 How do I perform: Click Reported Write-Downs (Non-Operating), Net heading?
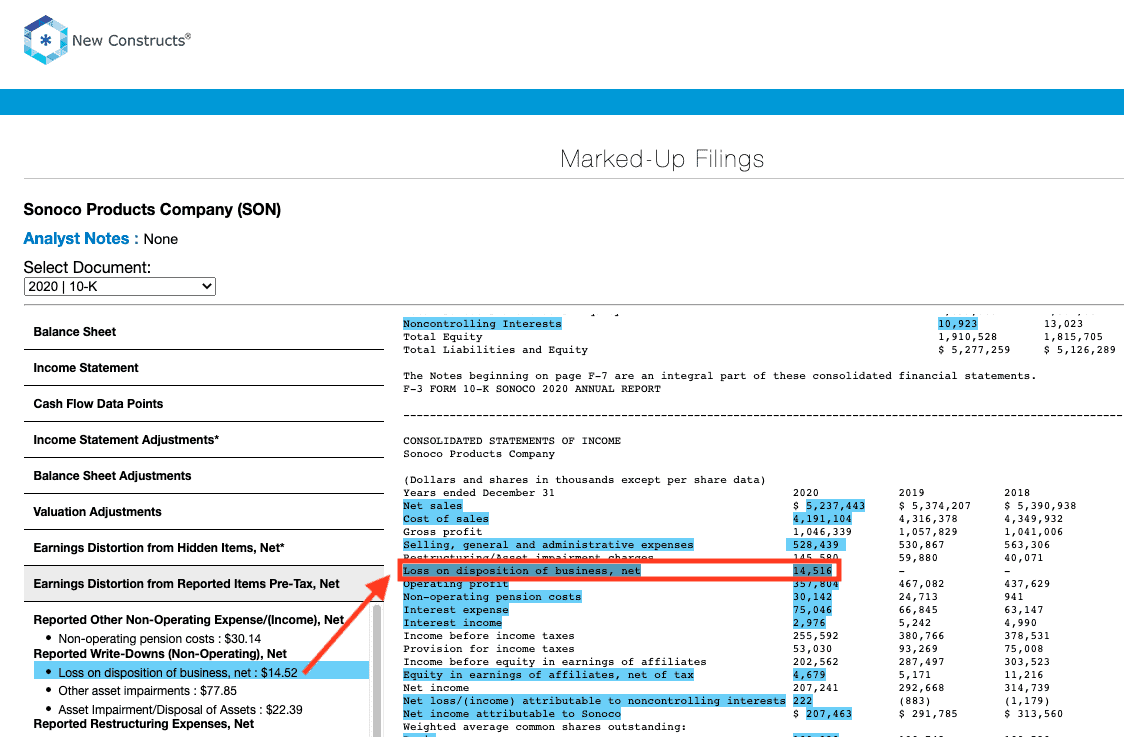[x=160, y=654]
